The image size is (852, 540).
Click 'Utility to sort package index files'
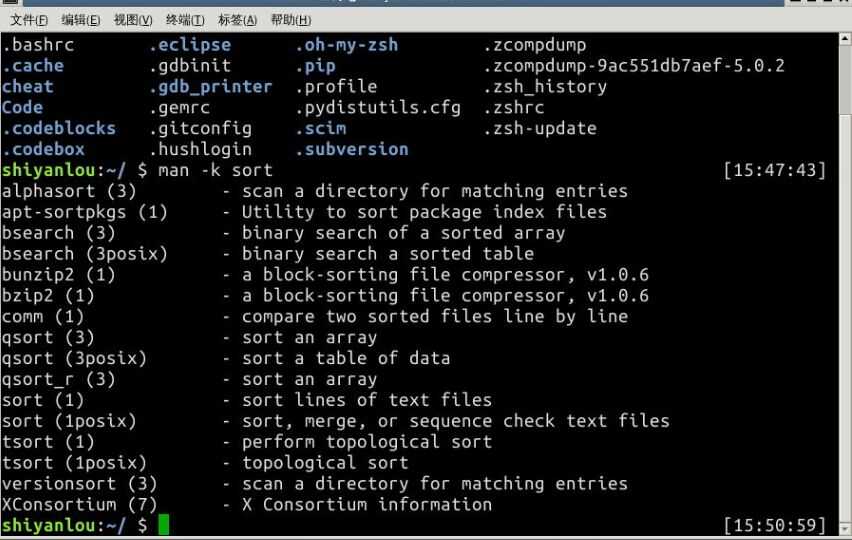pyautogui.click(x=424, y=212)
